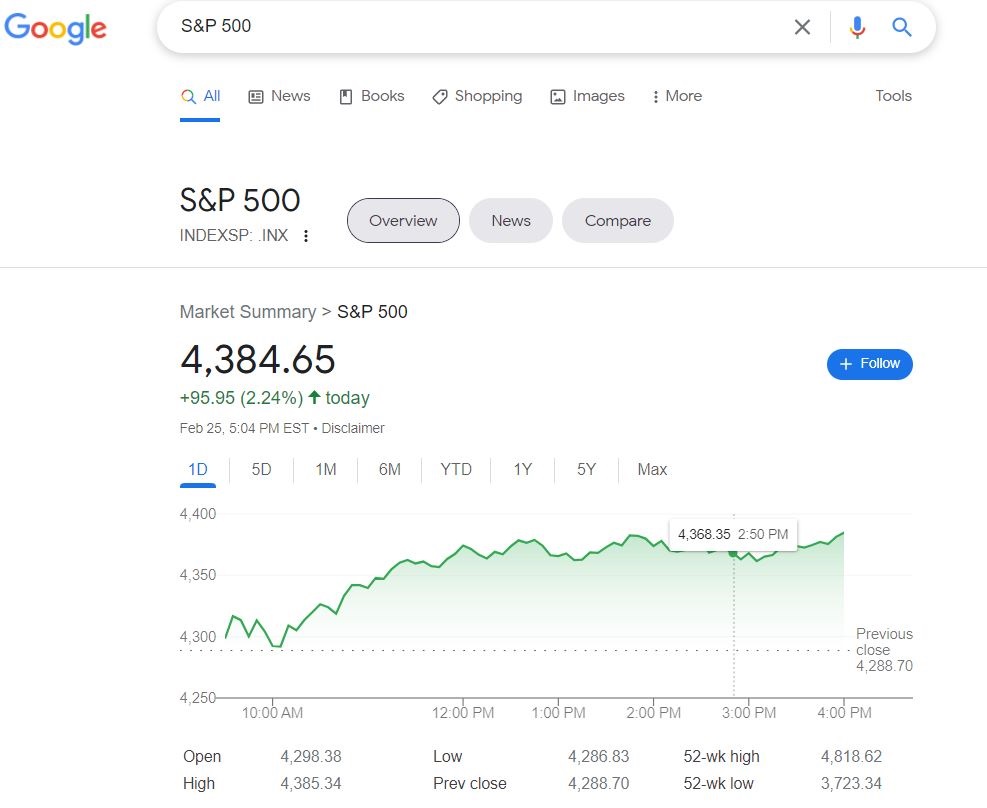Open the three-dot menu next to INDEXSP: .INX
Viewport: 987px width, 808px height.
pyautogui.click(x=306, y=235)
